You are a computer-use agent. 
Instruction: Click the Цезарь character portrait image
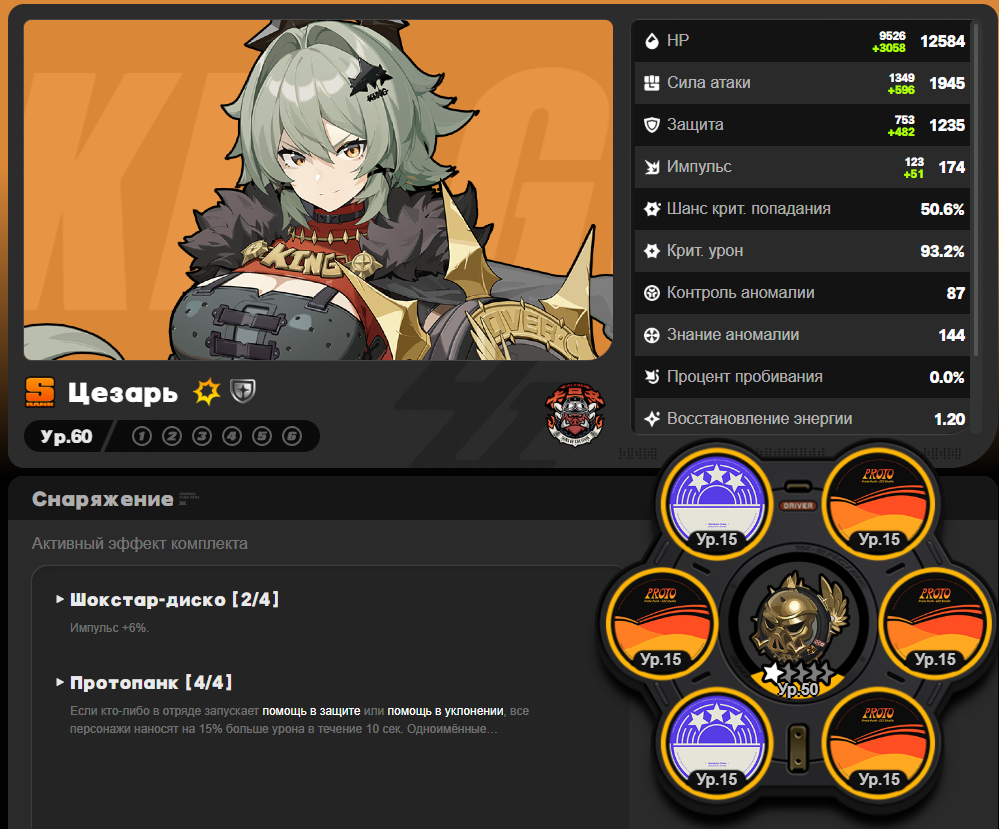pyautogui.click(x=318, y=190)
